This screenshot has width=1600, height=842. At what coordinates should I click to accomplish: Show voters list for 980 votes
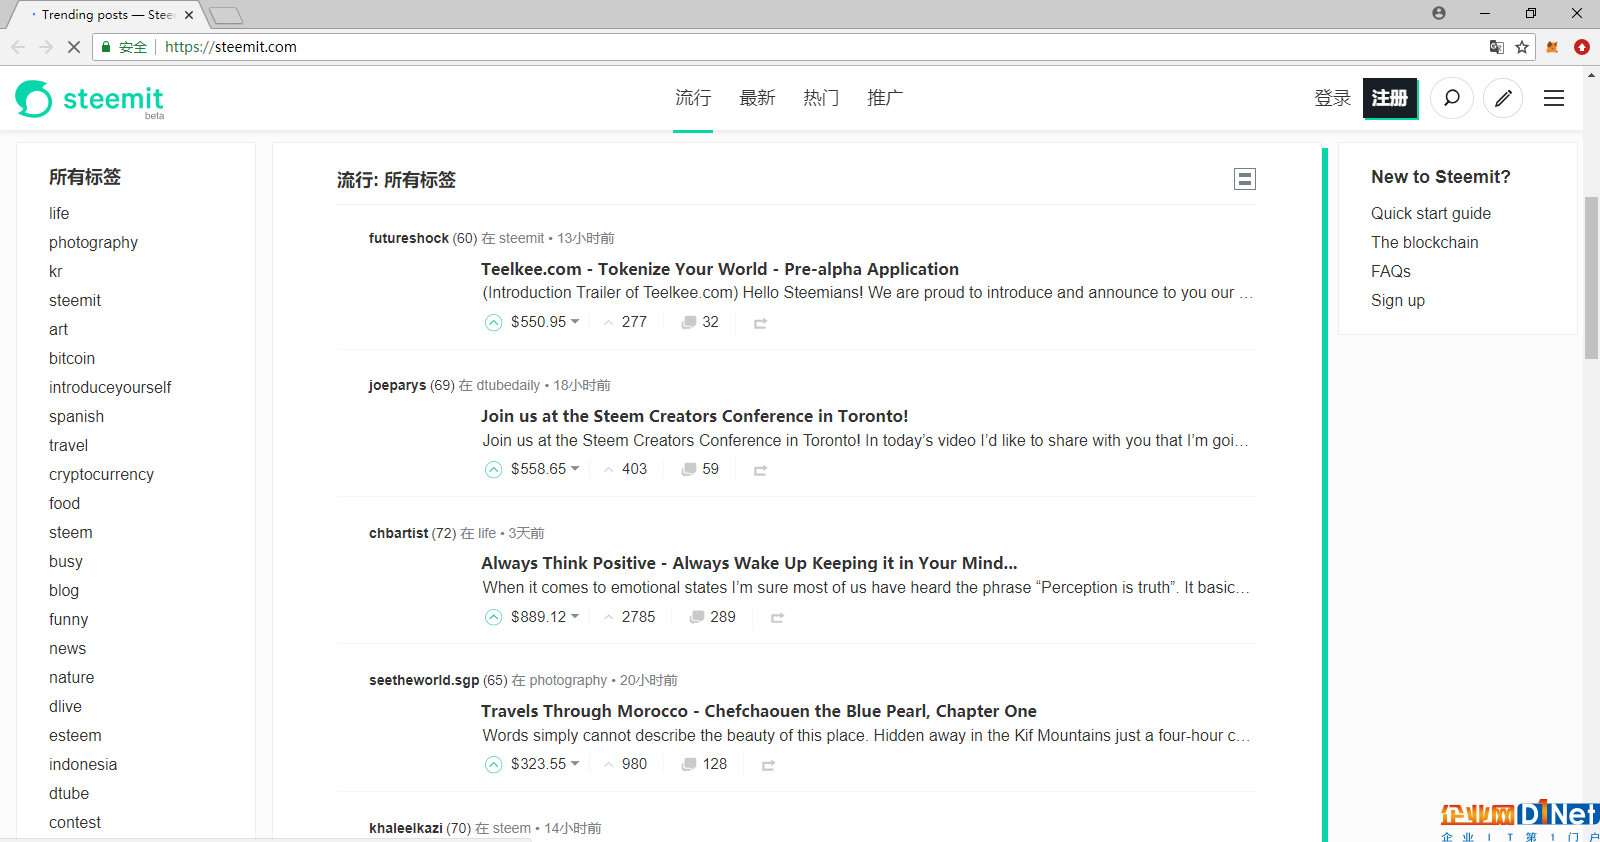coord(626,764)
